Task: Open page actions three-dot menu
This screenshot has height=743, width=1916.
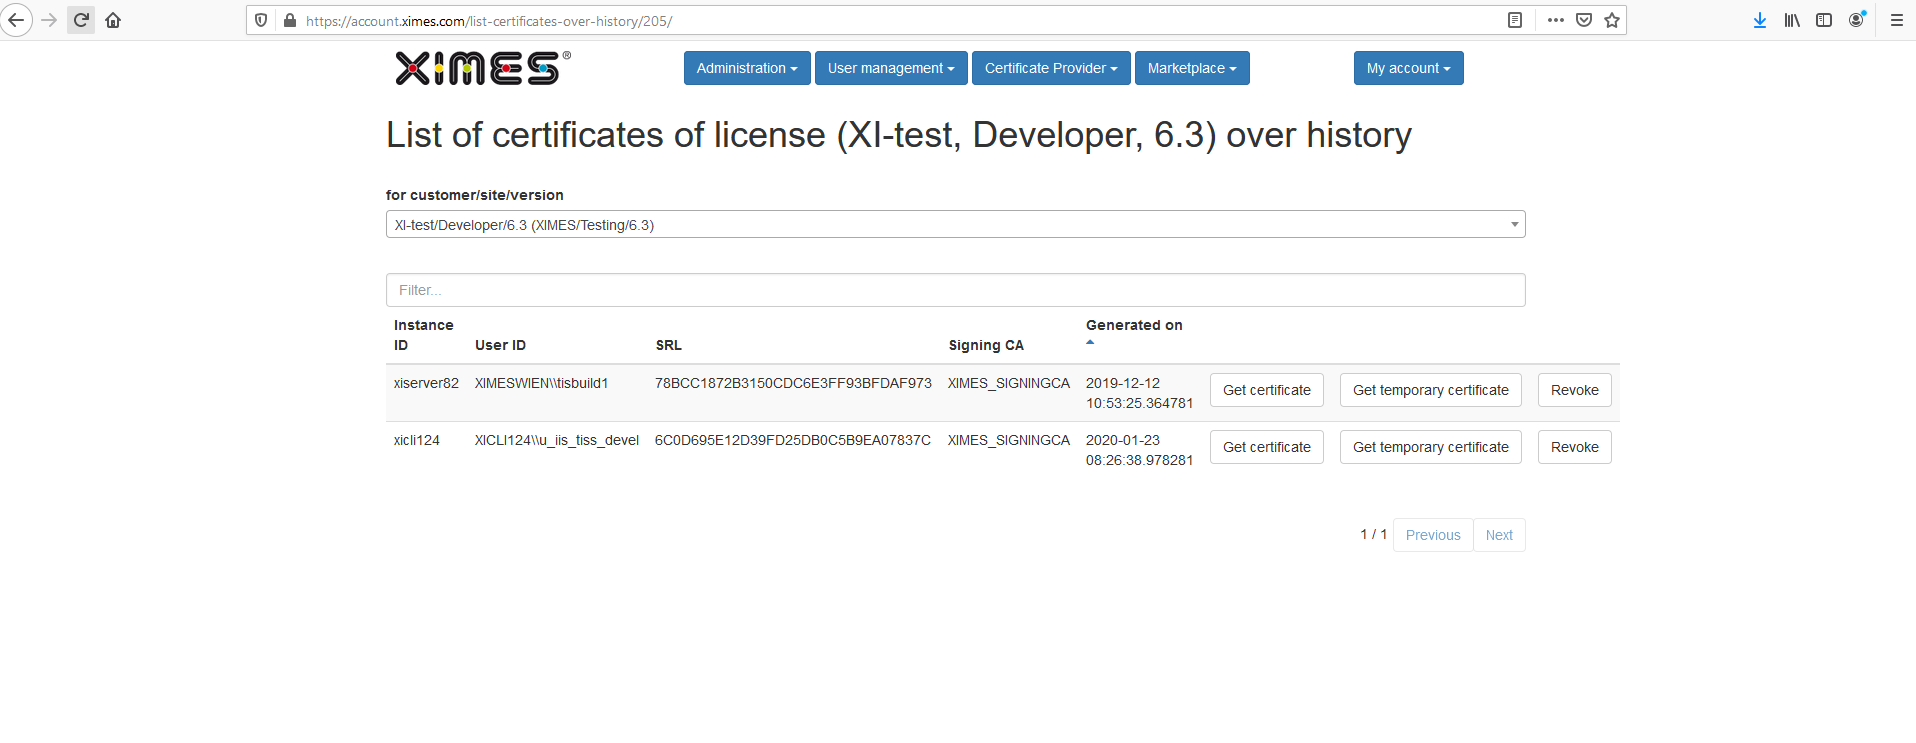Action: tap(1555, 20)
